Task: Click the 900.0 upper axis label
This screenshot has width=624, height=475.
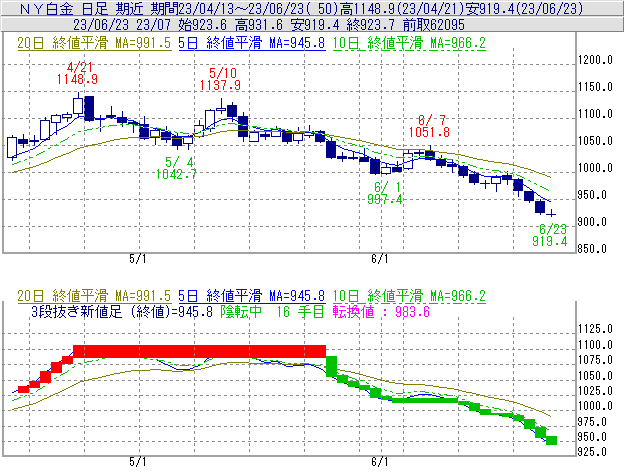Action: click(x=592, y=222)
